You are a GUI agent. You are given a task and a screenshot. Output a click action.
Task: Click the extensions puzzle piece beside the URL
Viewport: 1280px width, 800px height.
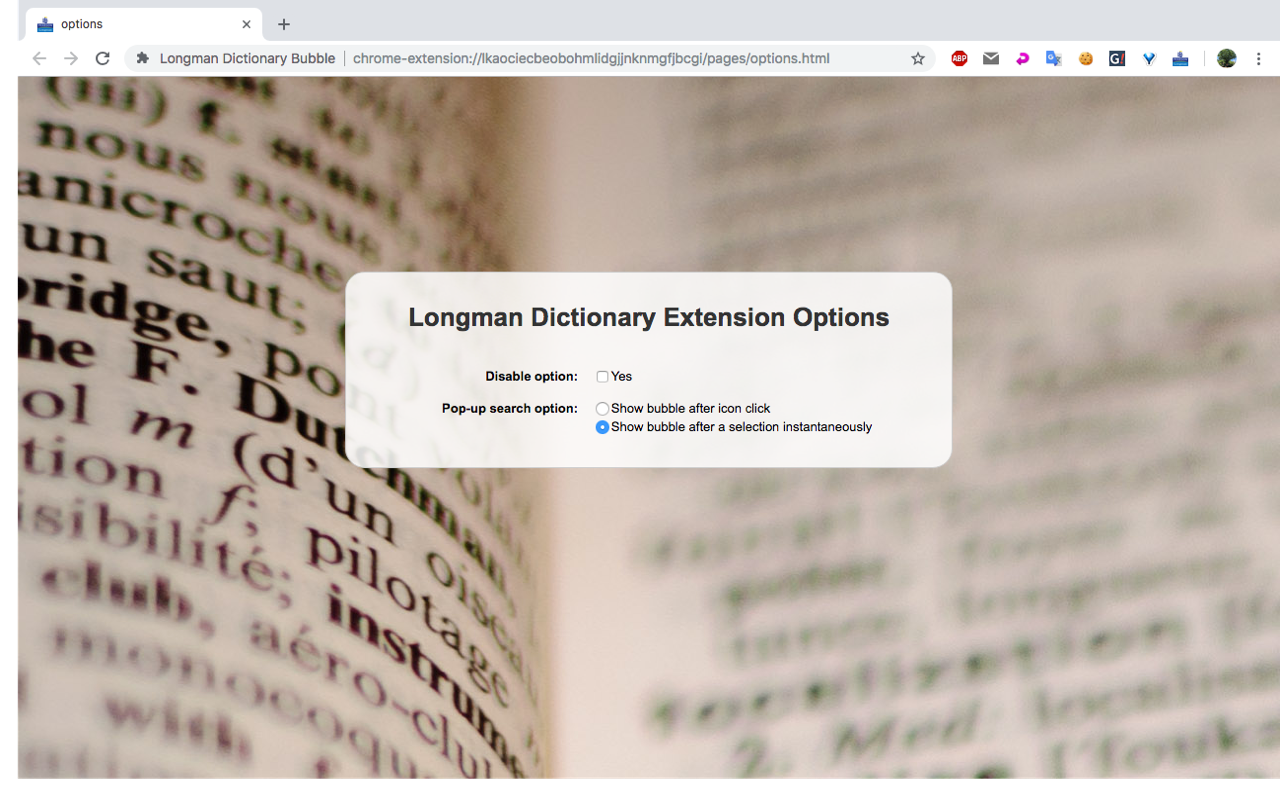coord(143,58)
